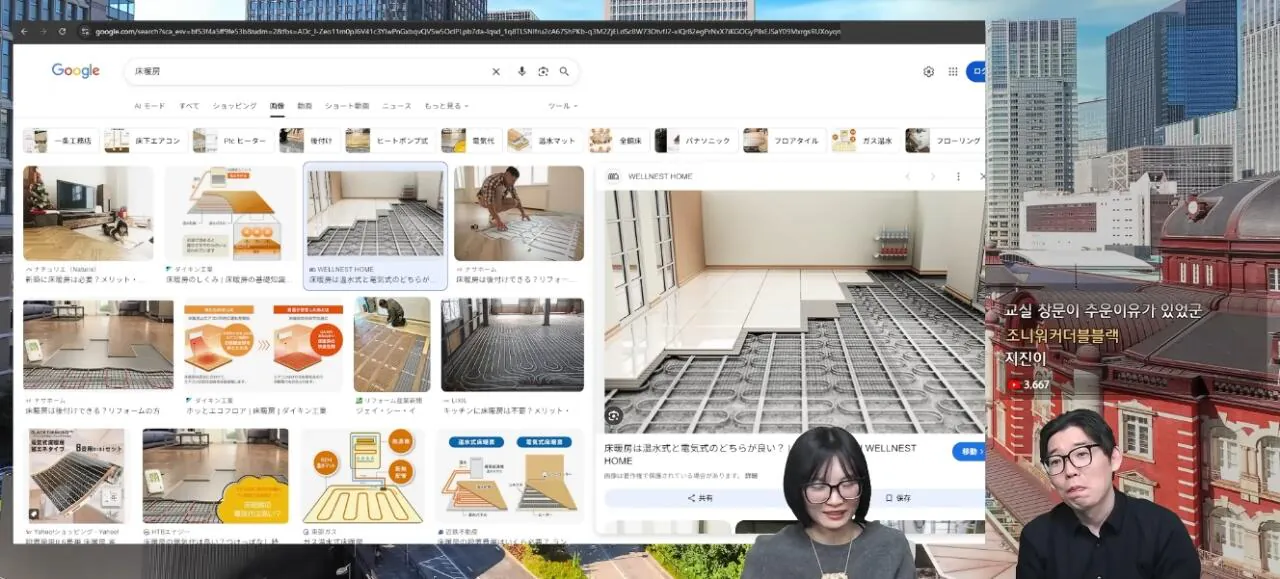Click the voice search microphone icon

pos(521,72)
